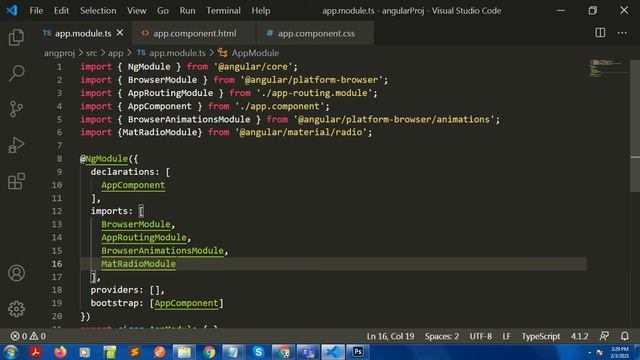Click AppRoutingModule on line 14
This screenshot has width=640, height=360.
[144, 238]
